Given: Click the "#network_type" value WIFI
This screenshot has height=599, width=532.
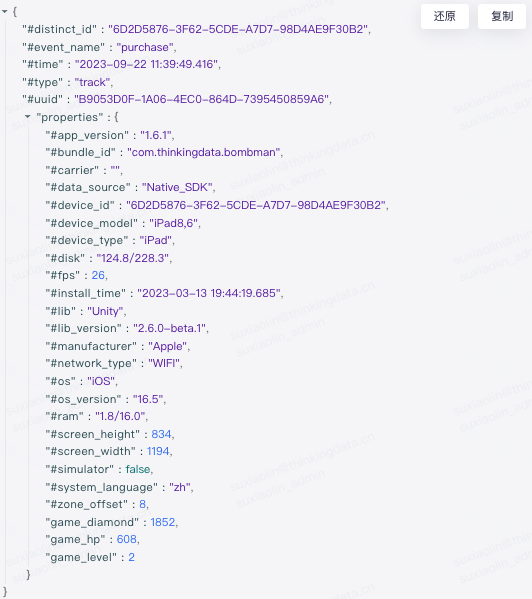Looking at the screenshot, I should click(x=164, y=363).
